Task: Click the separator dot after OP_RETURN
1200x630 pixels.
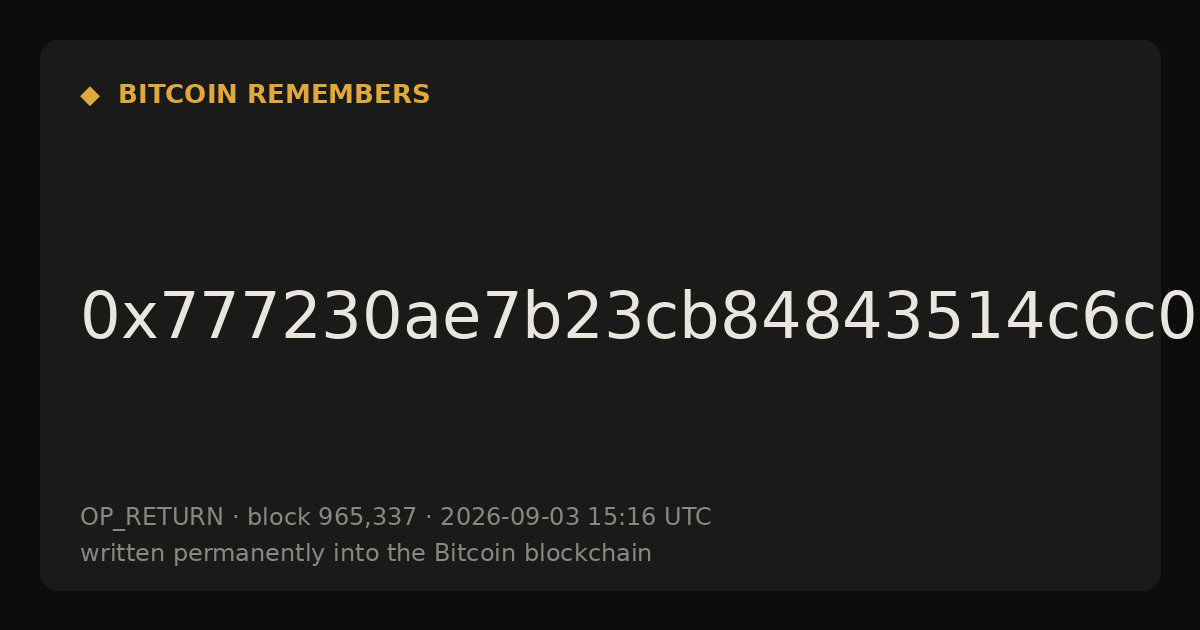Action: point(236,517)
